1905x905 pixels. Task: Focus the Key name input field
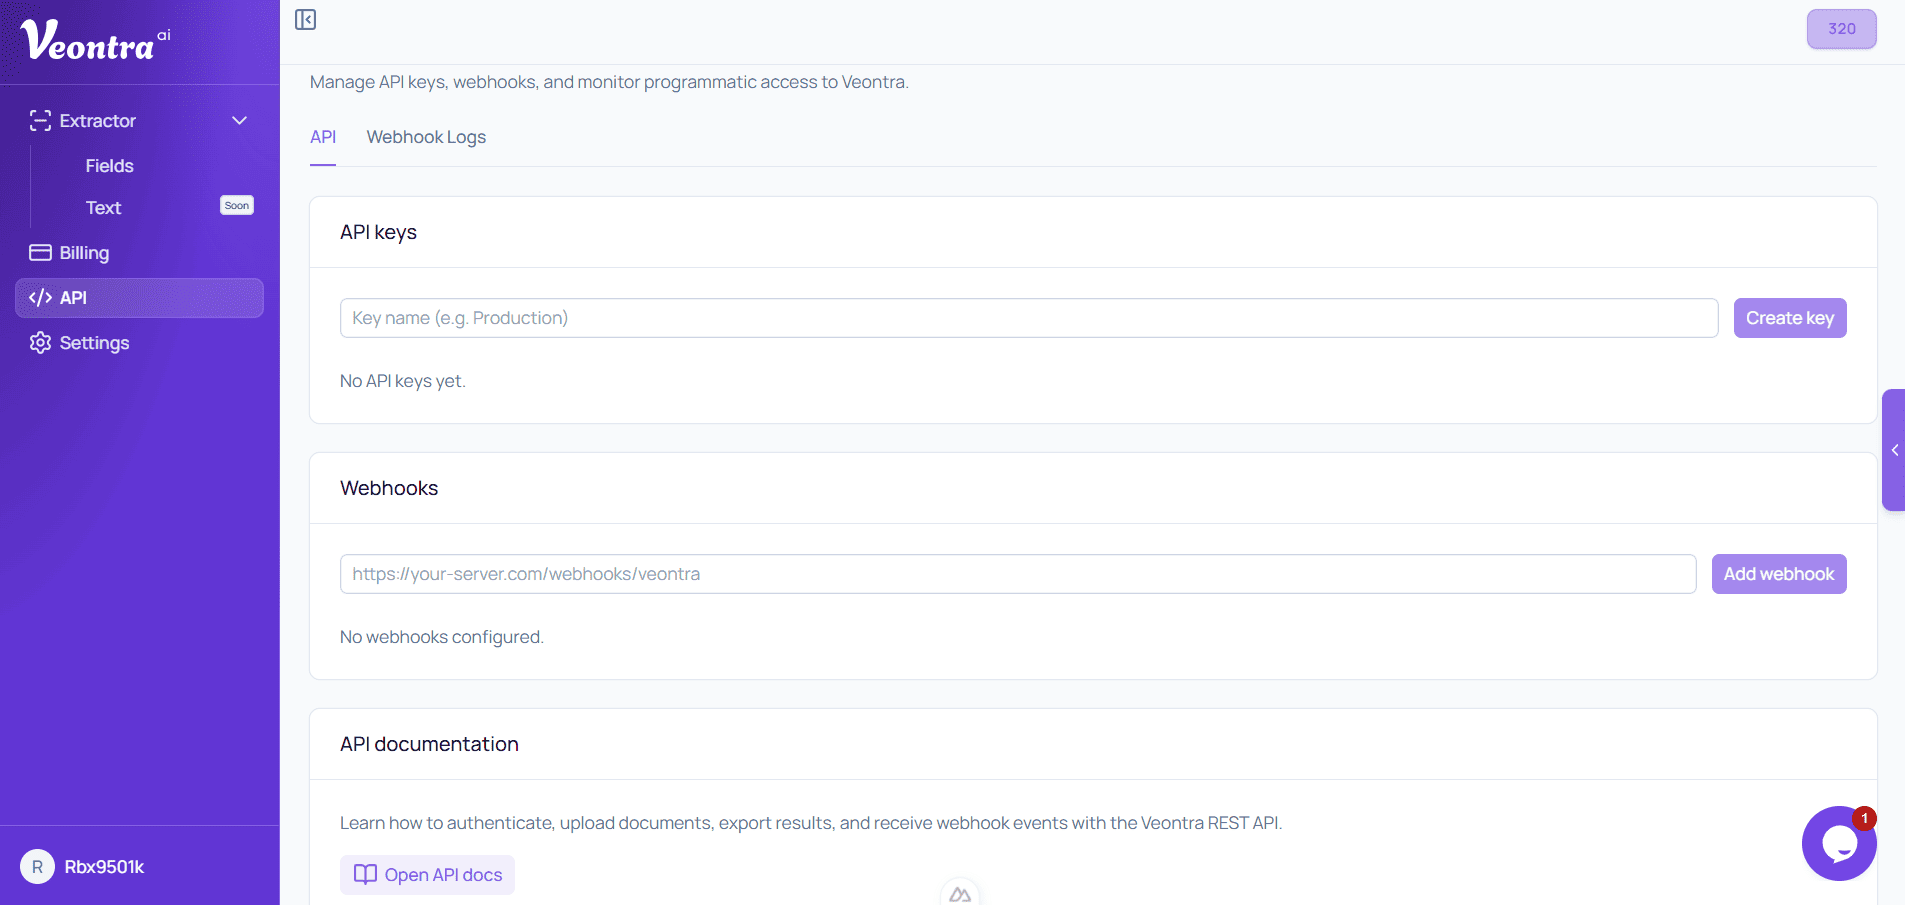(1029, 318)
